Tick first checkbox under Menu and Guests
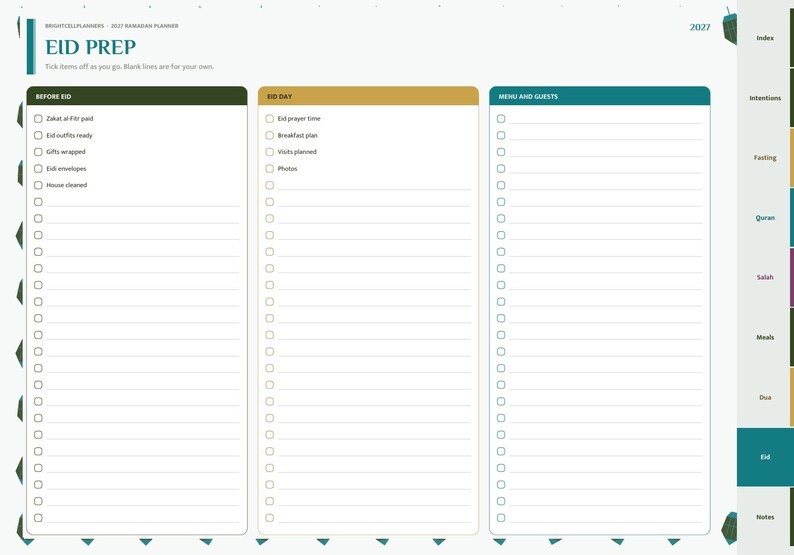The image size is (794, 555). (501, 118)
